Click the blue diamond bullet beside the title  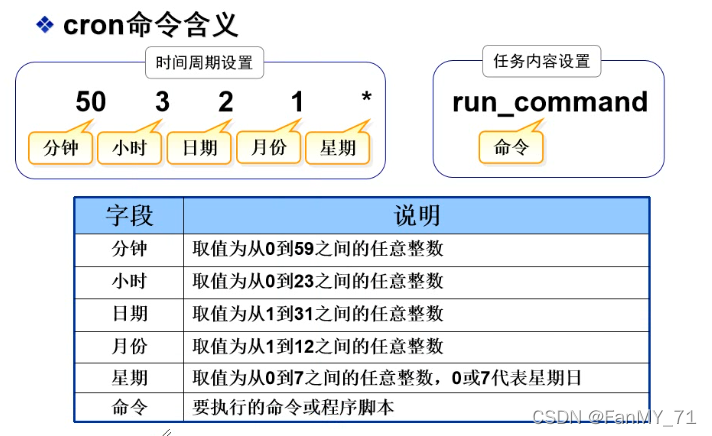(44, 25)
